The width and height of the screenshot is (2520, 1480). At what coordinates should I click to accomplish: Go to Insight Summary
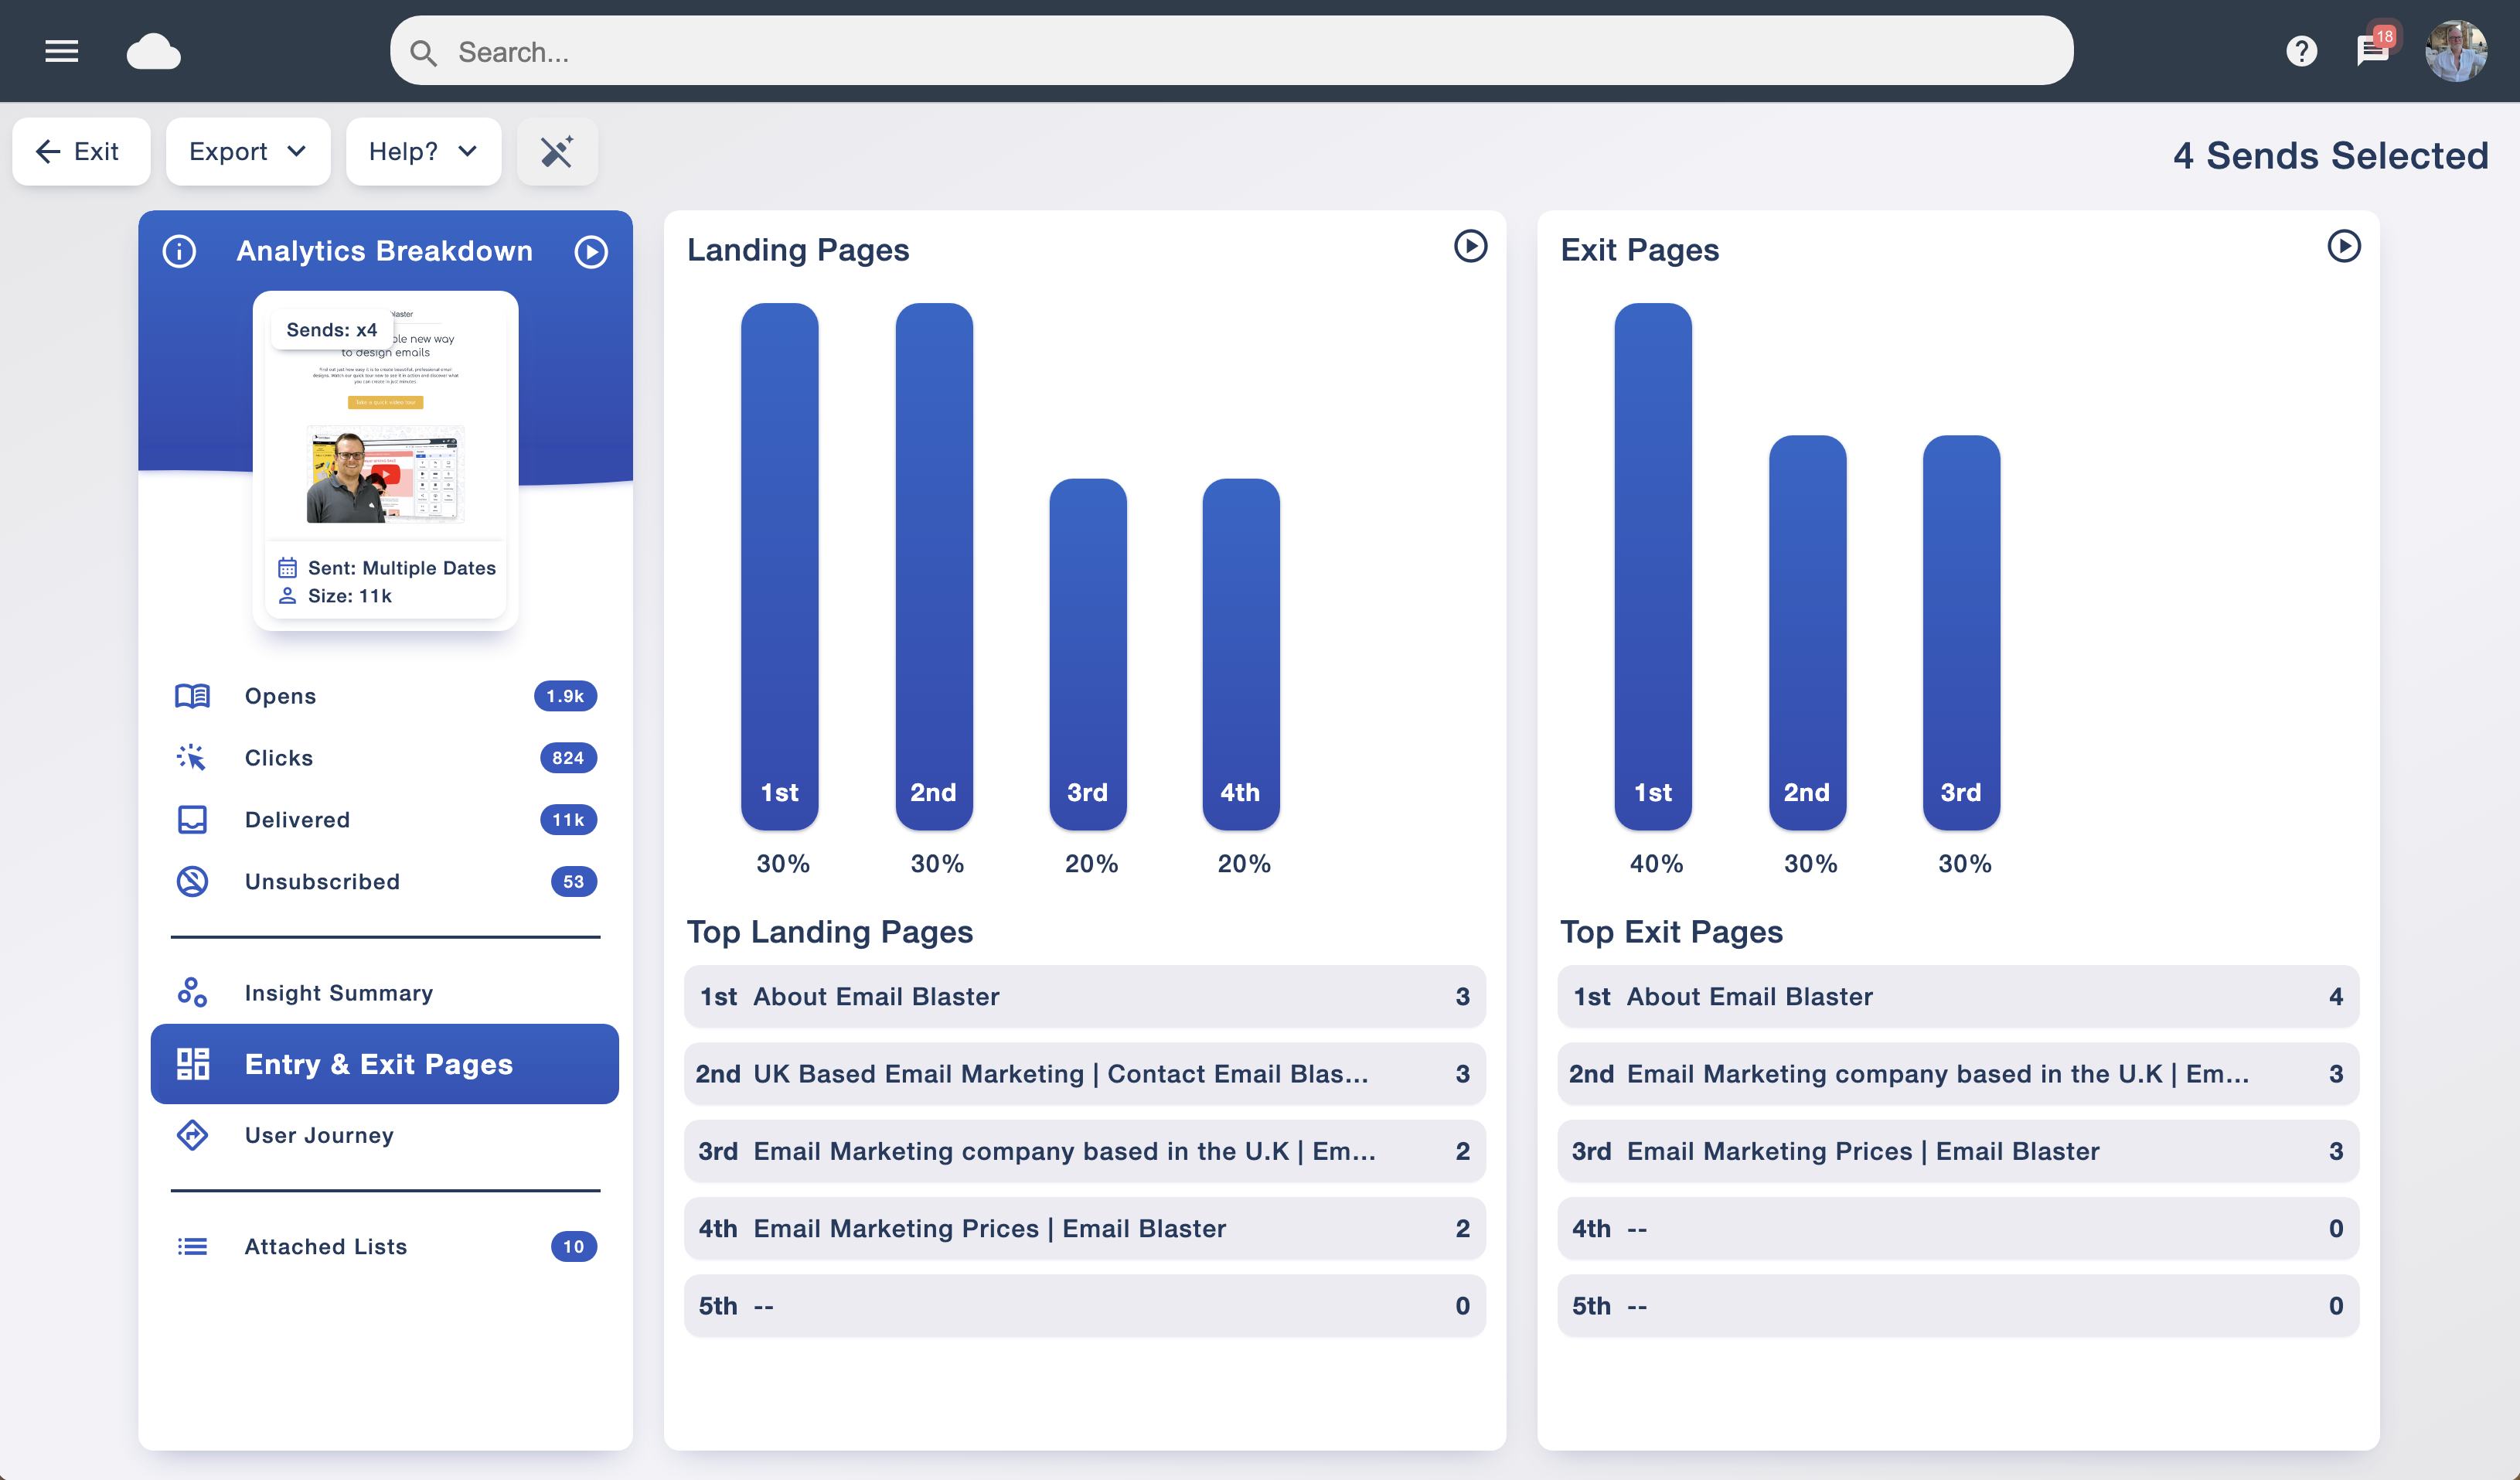385,992
